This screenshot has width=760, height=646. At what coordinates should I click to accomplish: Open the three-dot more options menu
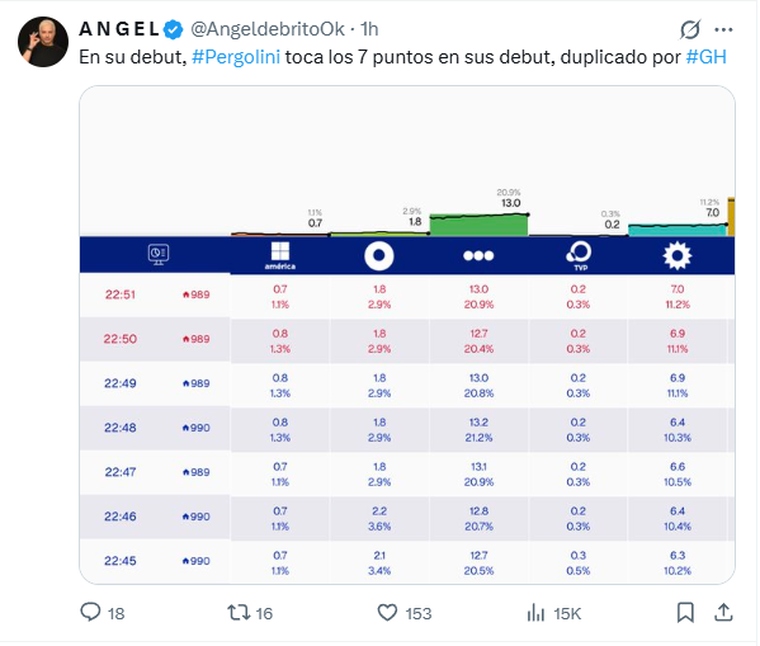point(726,29)
